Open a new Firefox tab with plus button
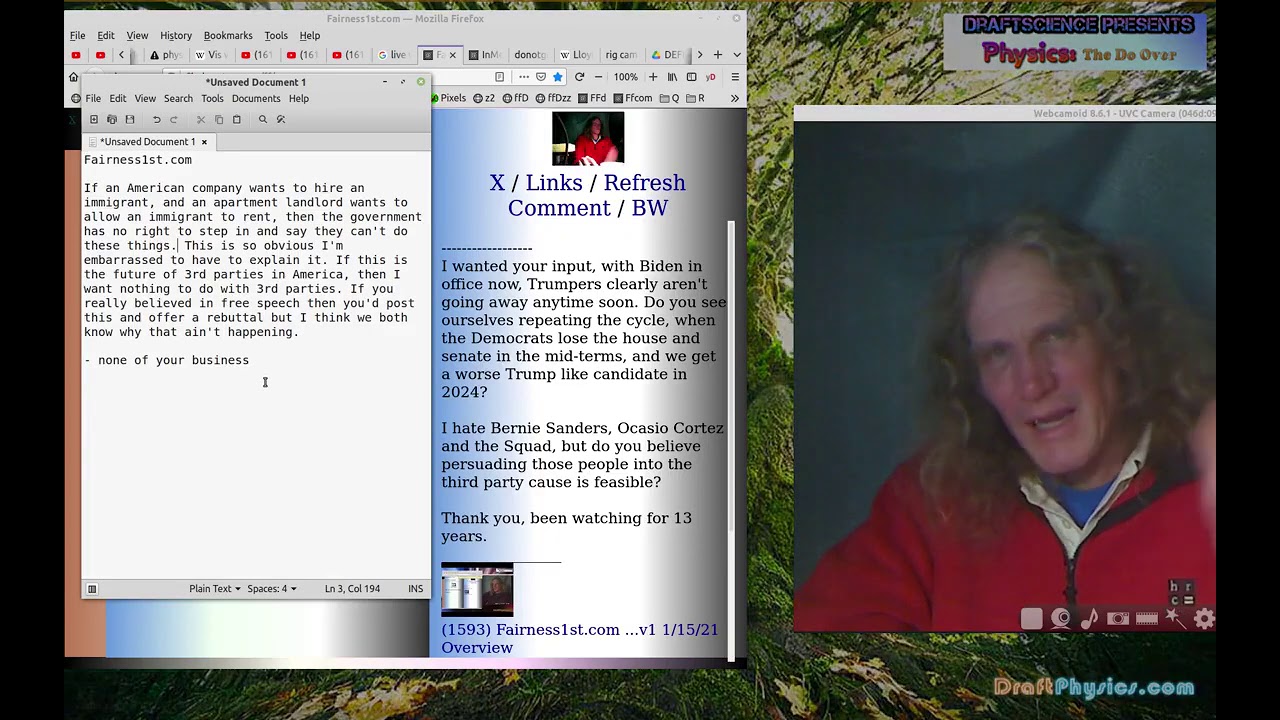The height and width of the screenshot is (720, 1280). pos(718,55)
